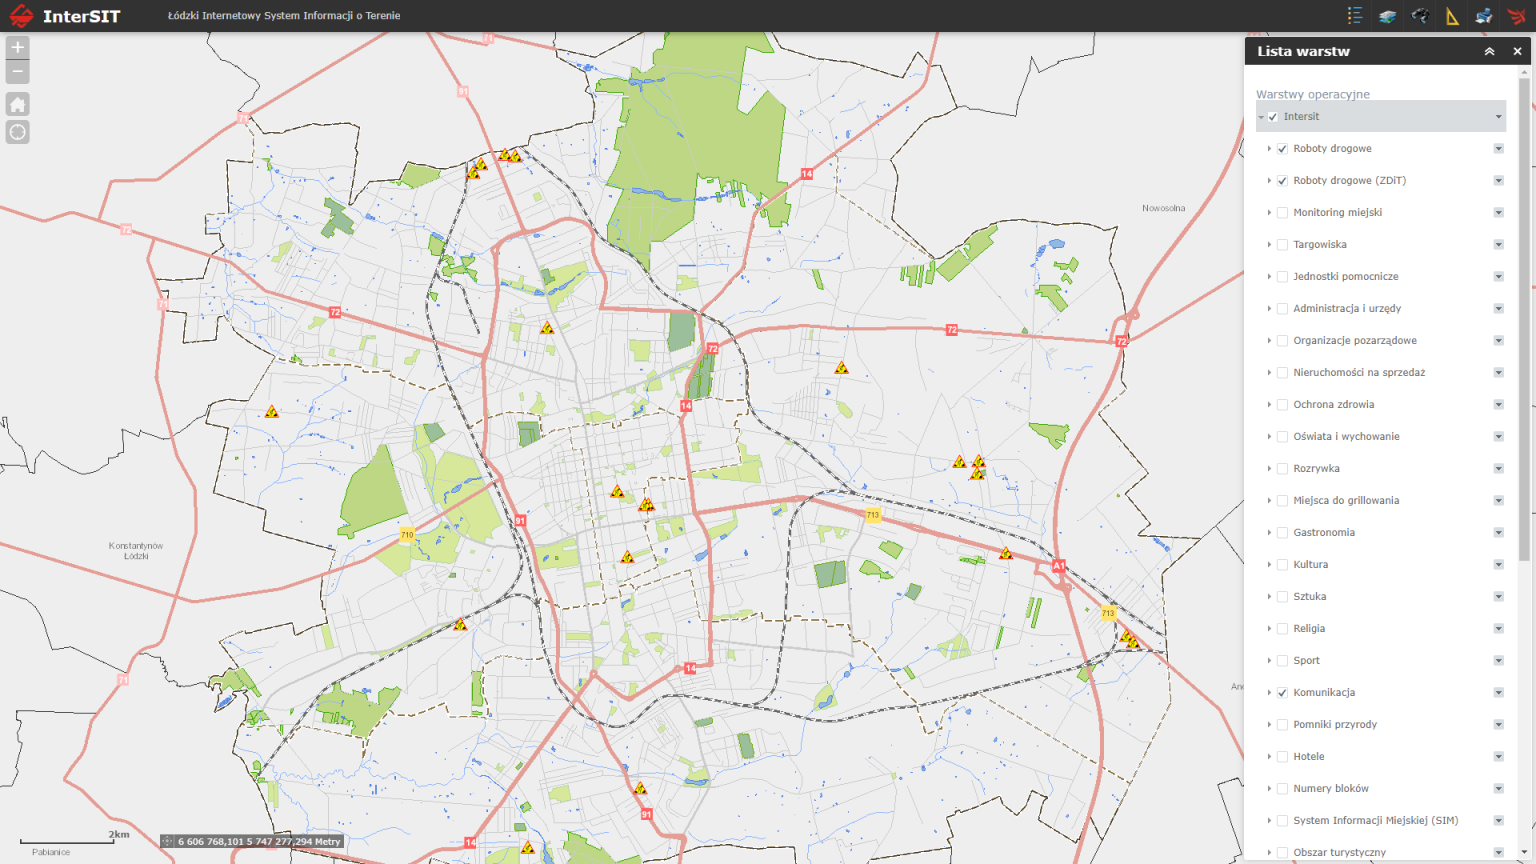The height and width of the screenshot is (864, 1536).
Task: Zoom in with the plus button
Action: coord(17,48)
